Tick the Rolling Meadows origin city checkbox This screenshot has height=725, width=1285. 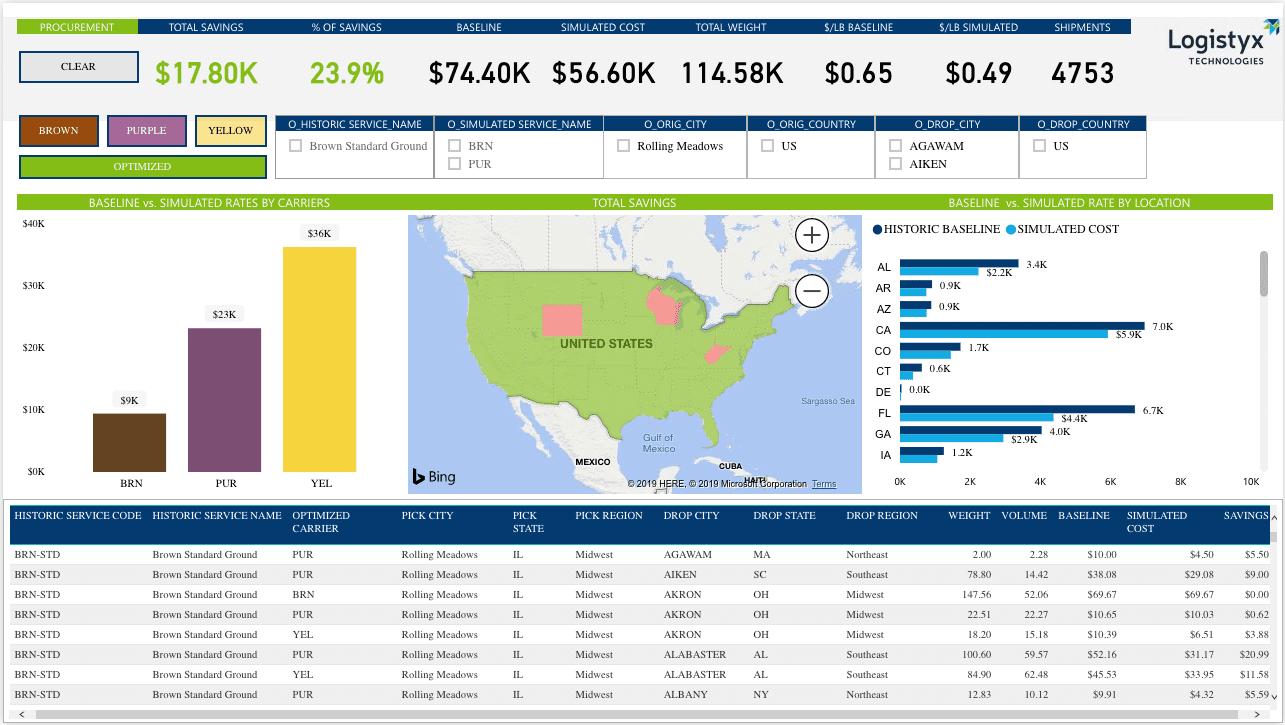pyautogui.click(x=624, y=146)
